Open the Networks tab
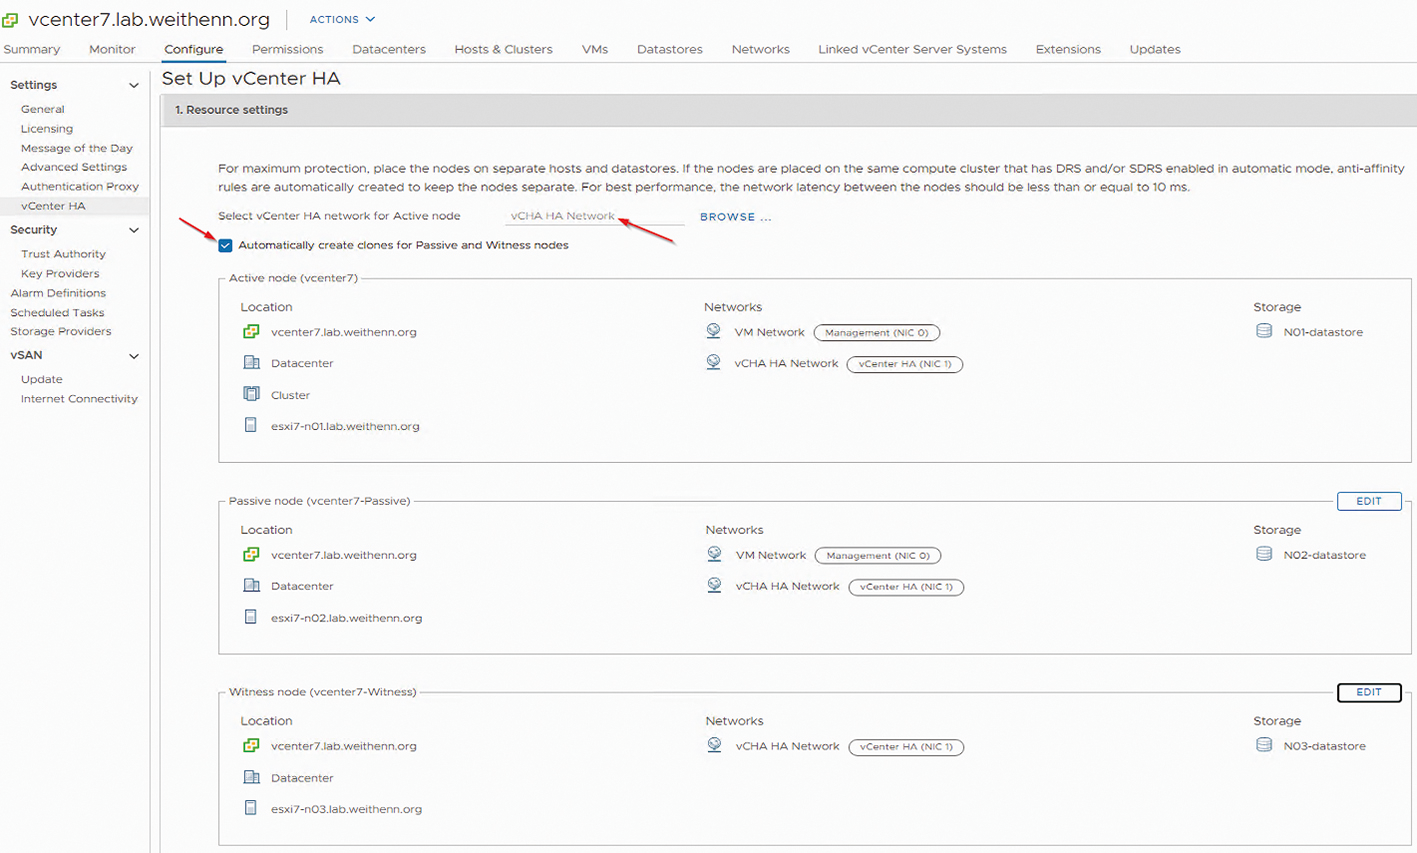This screenshot has height=853, width=1417. (760, 49)
